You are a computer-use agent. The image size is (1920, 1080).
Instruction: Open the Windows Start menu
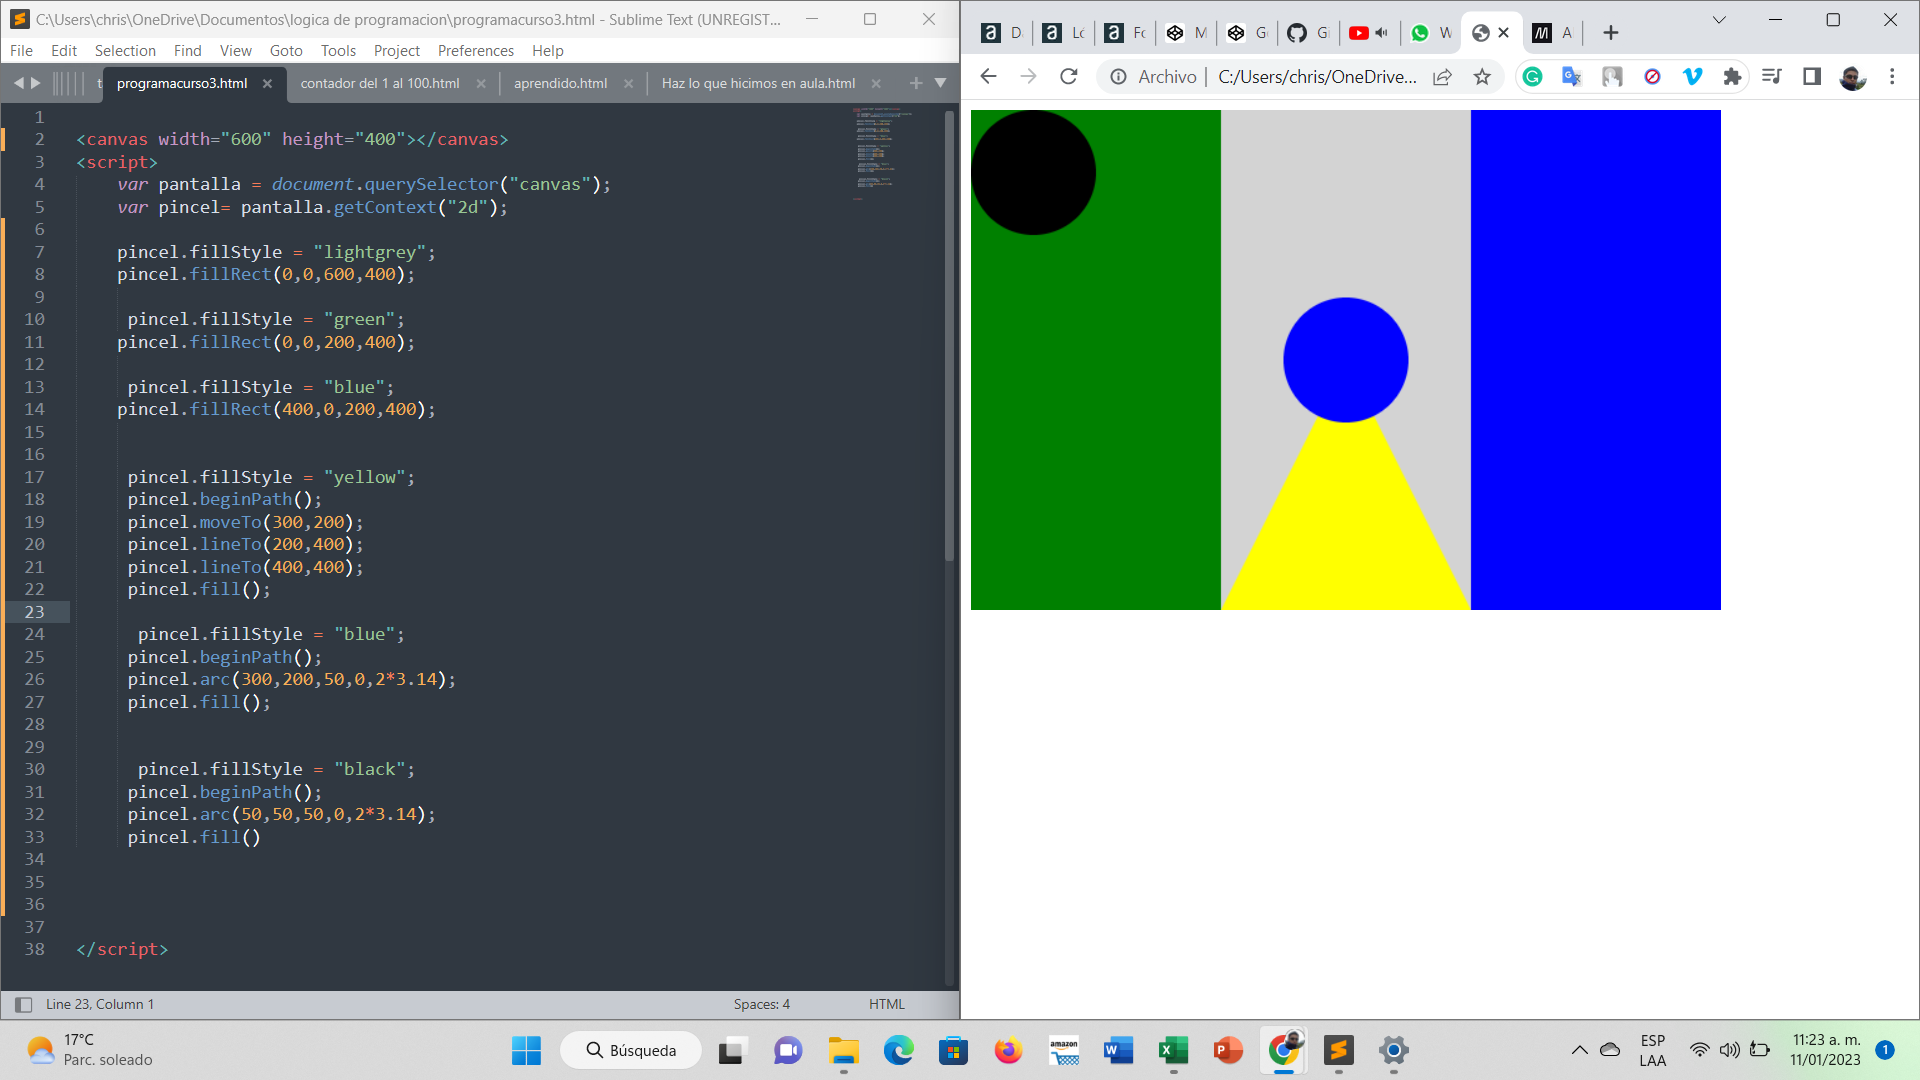526,1050
